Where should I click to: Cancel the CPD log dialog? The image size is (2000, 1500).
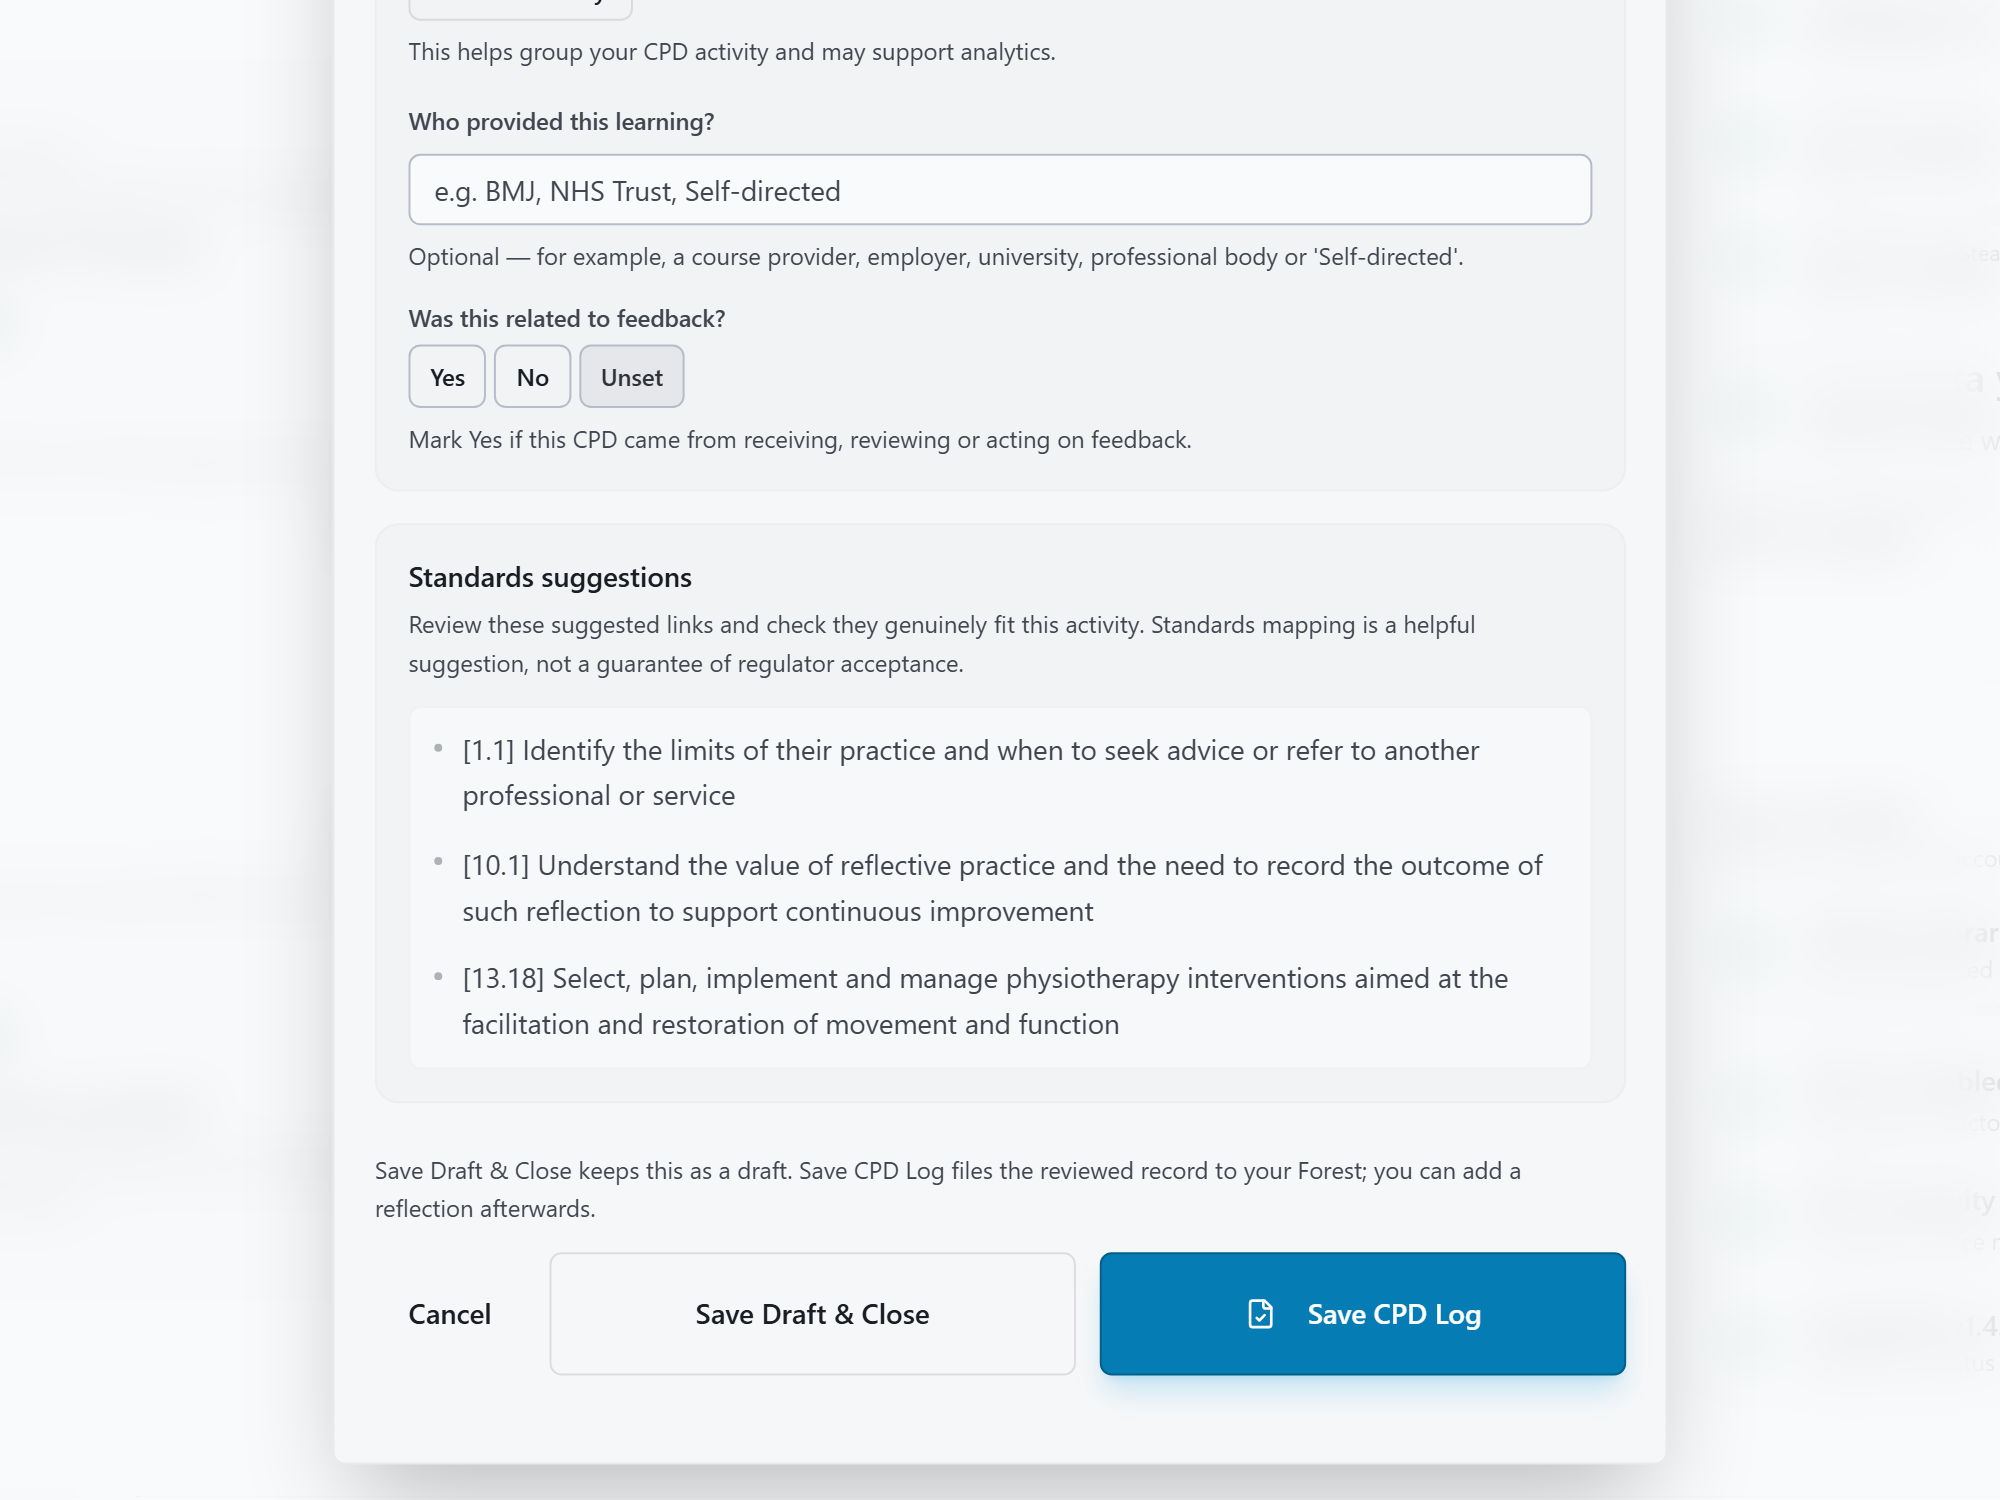[x=450, y=1314]
